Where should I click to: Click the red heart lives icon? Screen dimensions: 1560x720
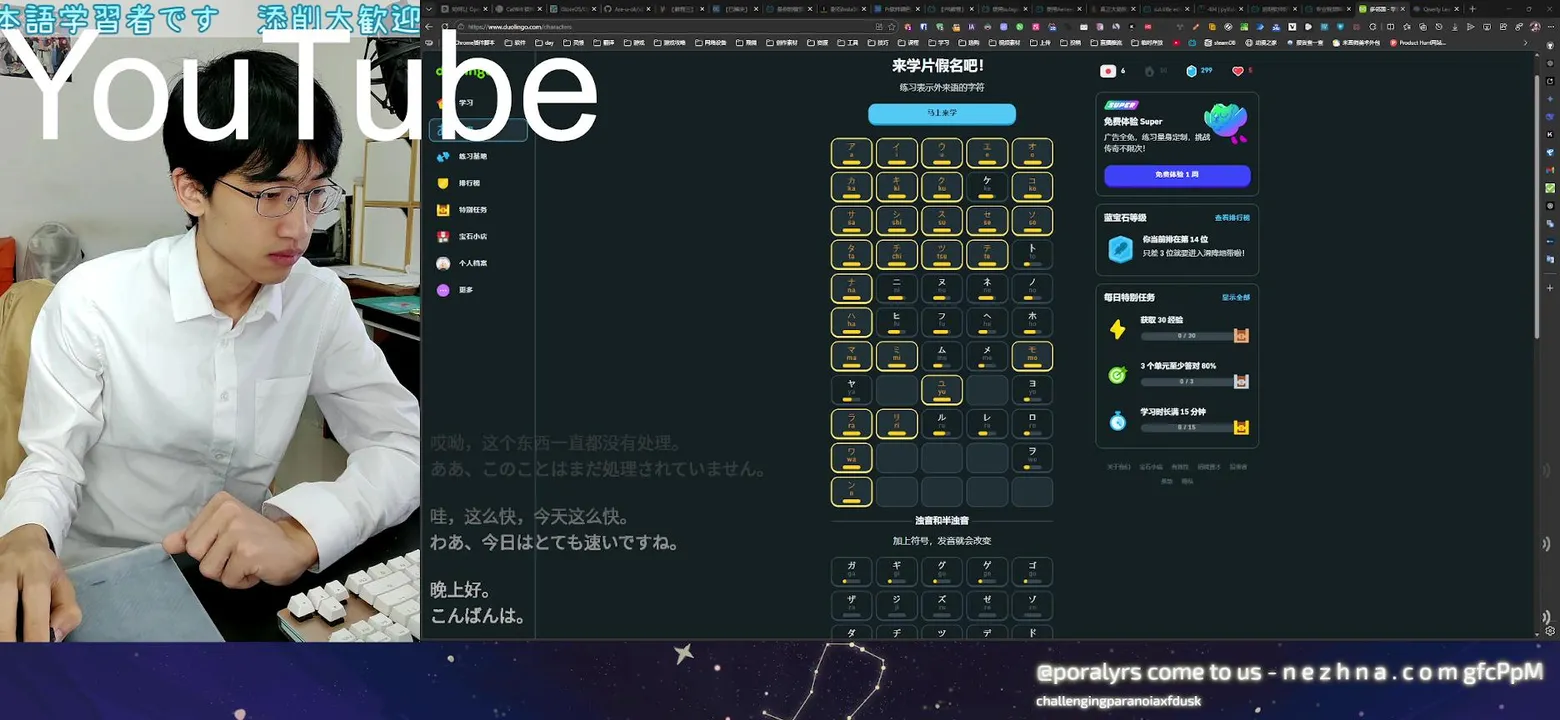click(1237, 71)
